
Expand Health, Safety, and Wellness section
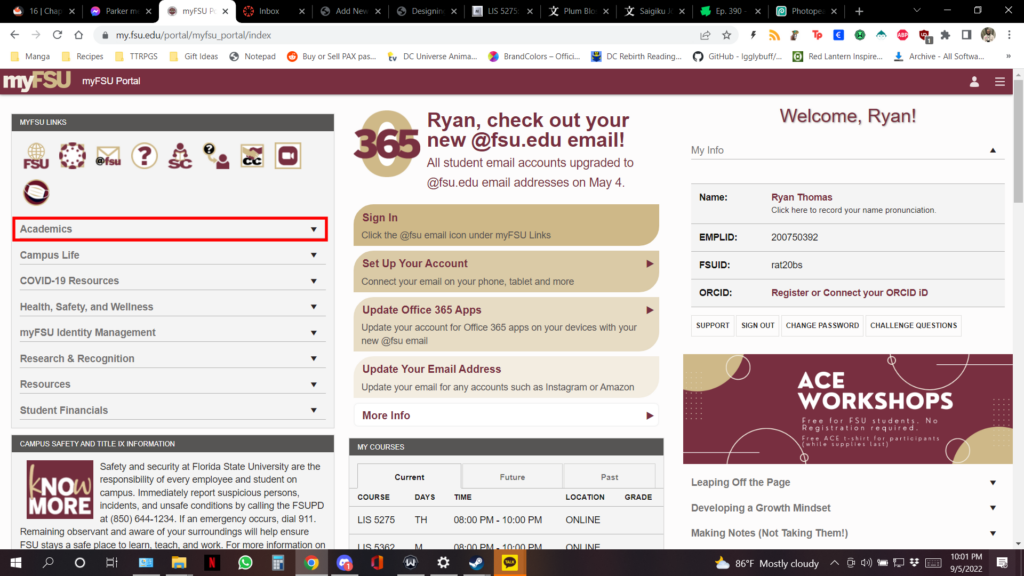(170, 307)
